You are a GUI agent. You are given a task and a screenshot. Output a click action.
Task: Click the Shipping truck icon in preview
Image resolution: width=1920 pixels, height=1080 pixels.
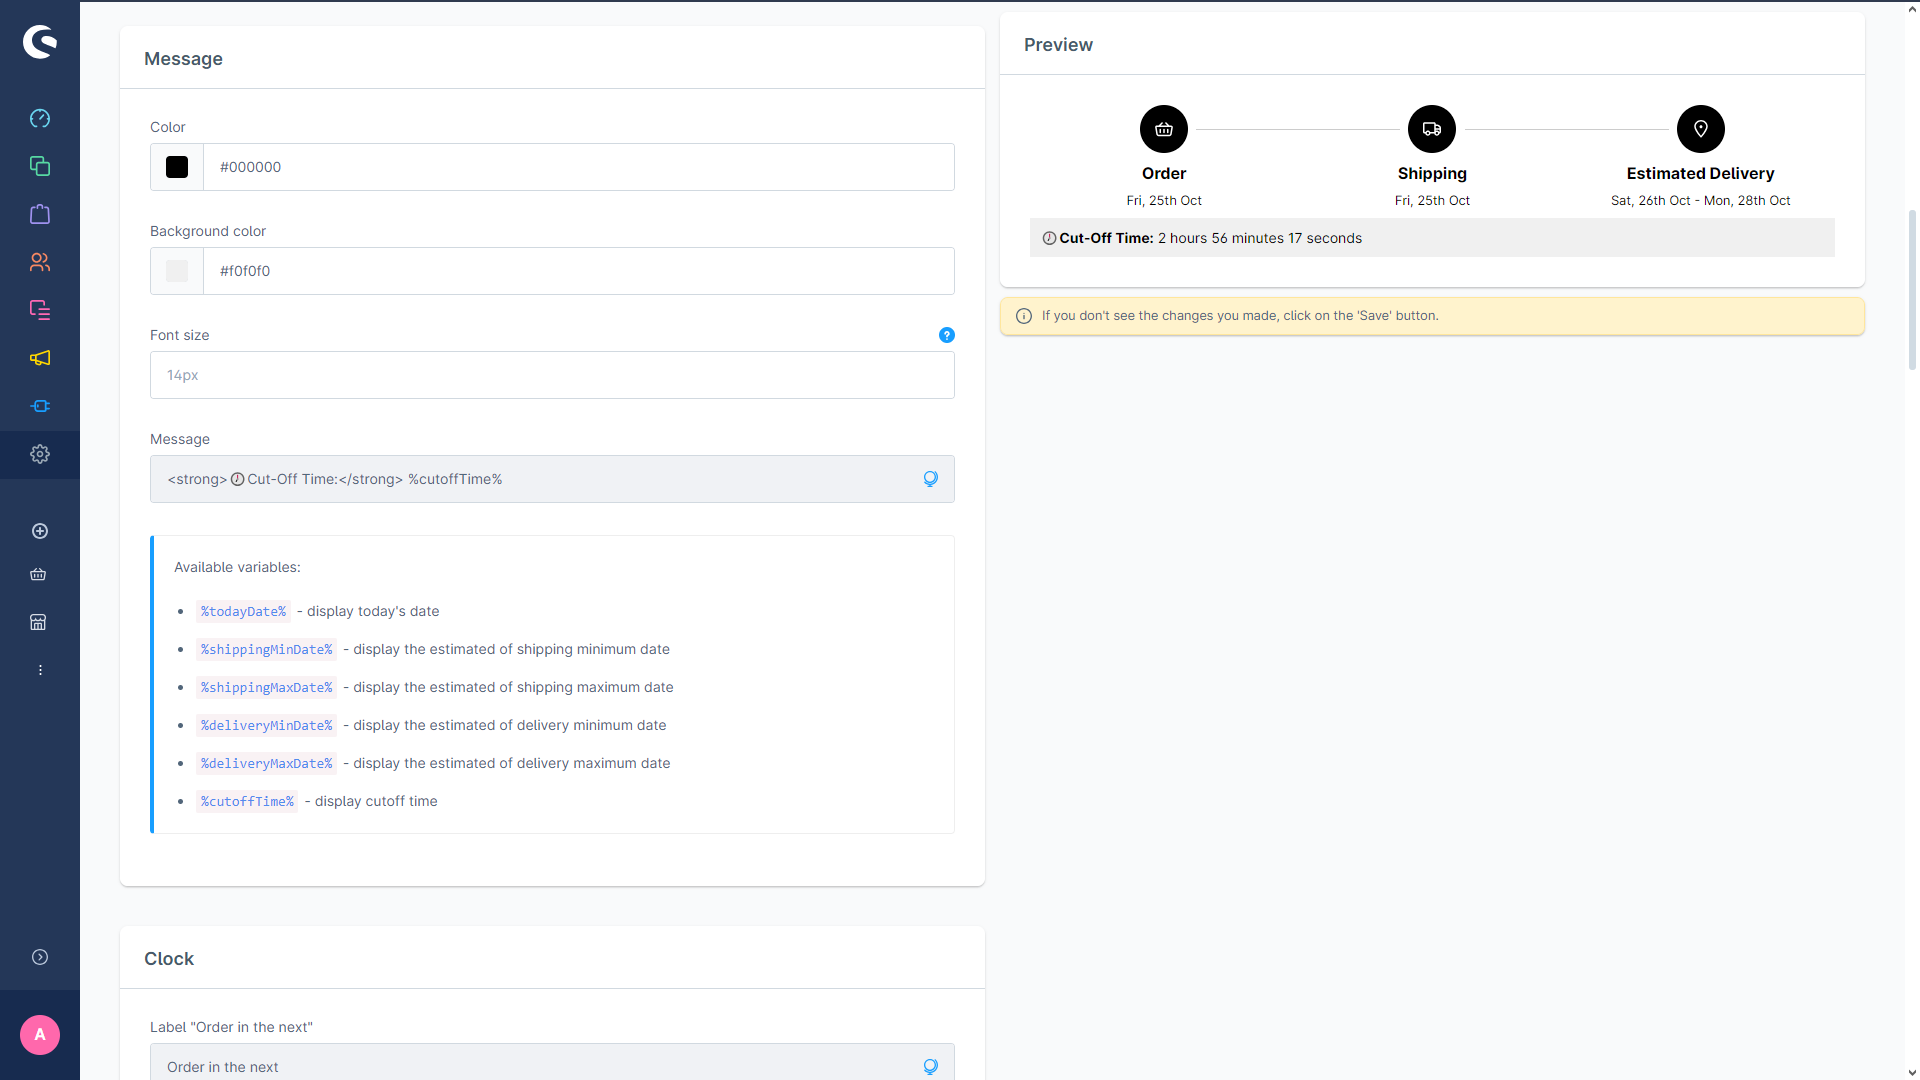point(1432,129)
